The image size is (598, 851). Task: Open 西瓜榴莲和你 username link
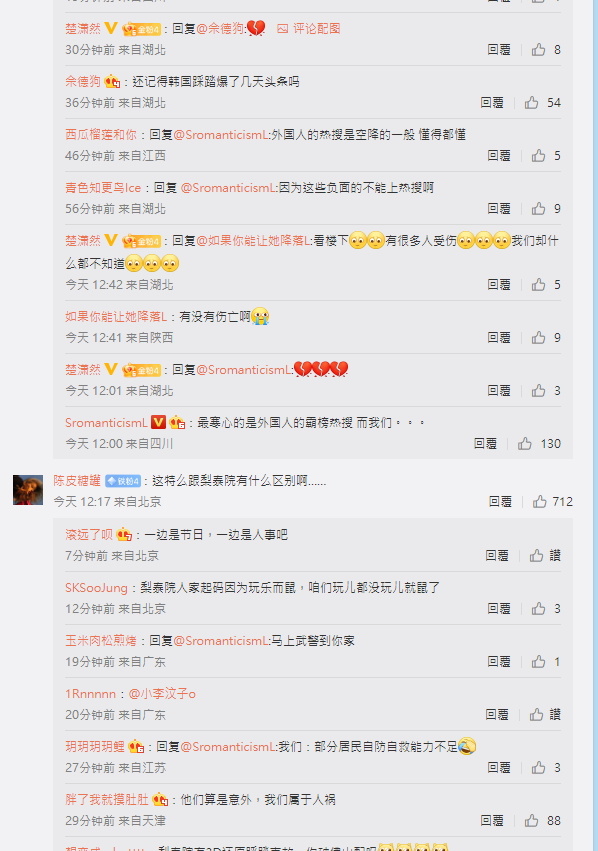pyautogui.click(x=101, y=135)
